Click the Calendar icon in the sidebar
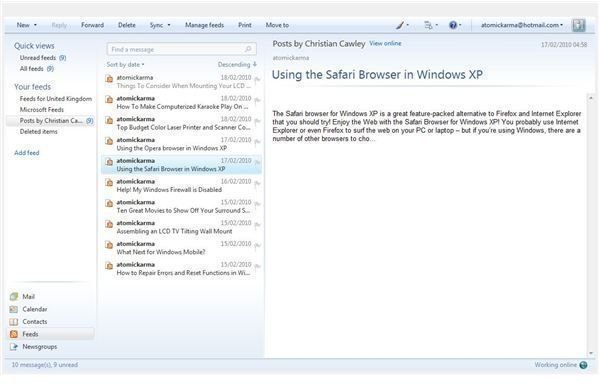 14,309
